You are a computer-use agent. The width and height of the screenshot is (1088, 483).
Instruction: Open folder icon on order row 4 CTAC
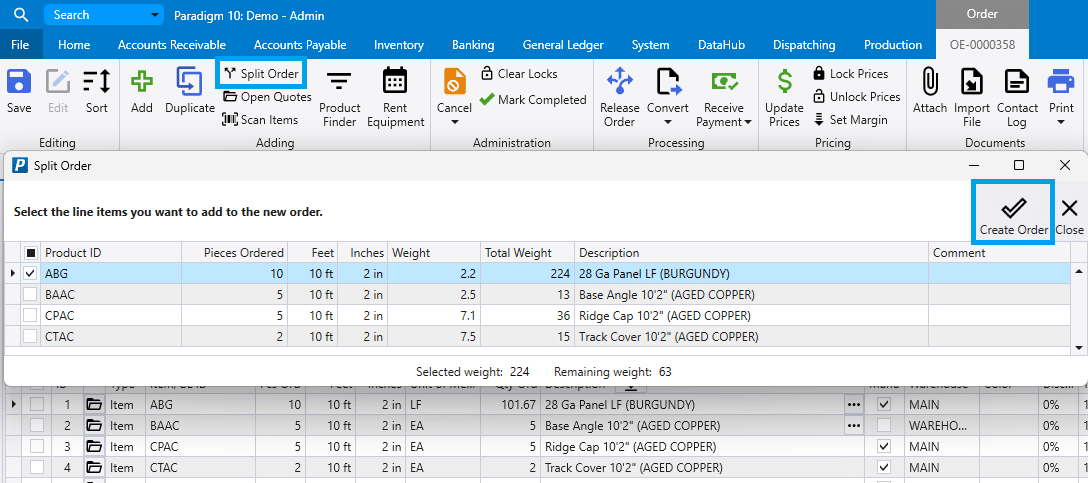click(x=94, y=466)
